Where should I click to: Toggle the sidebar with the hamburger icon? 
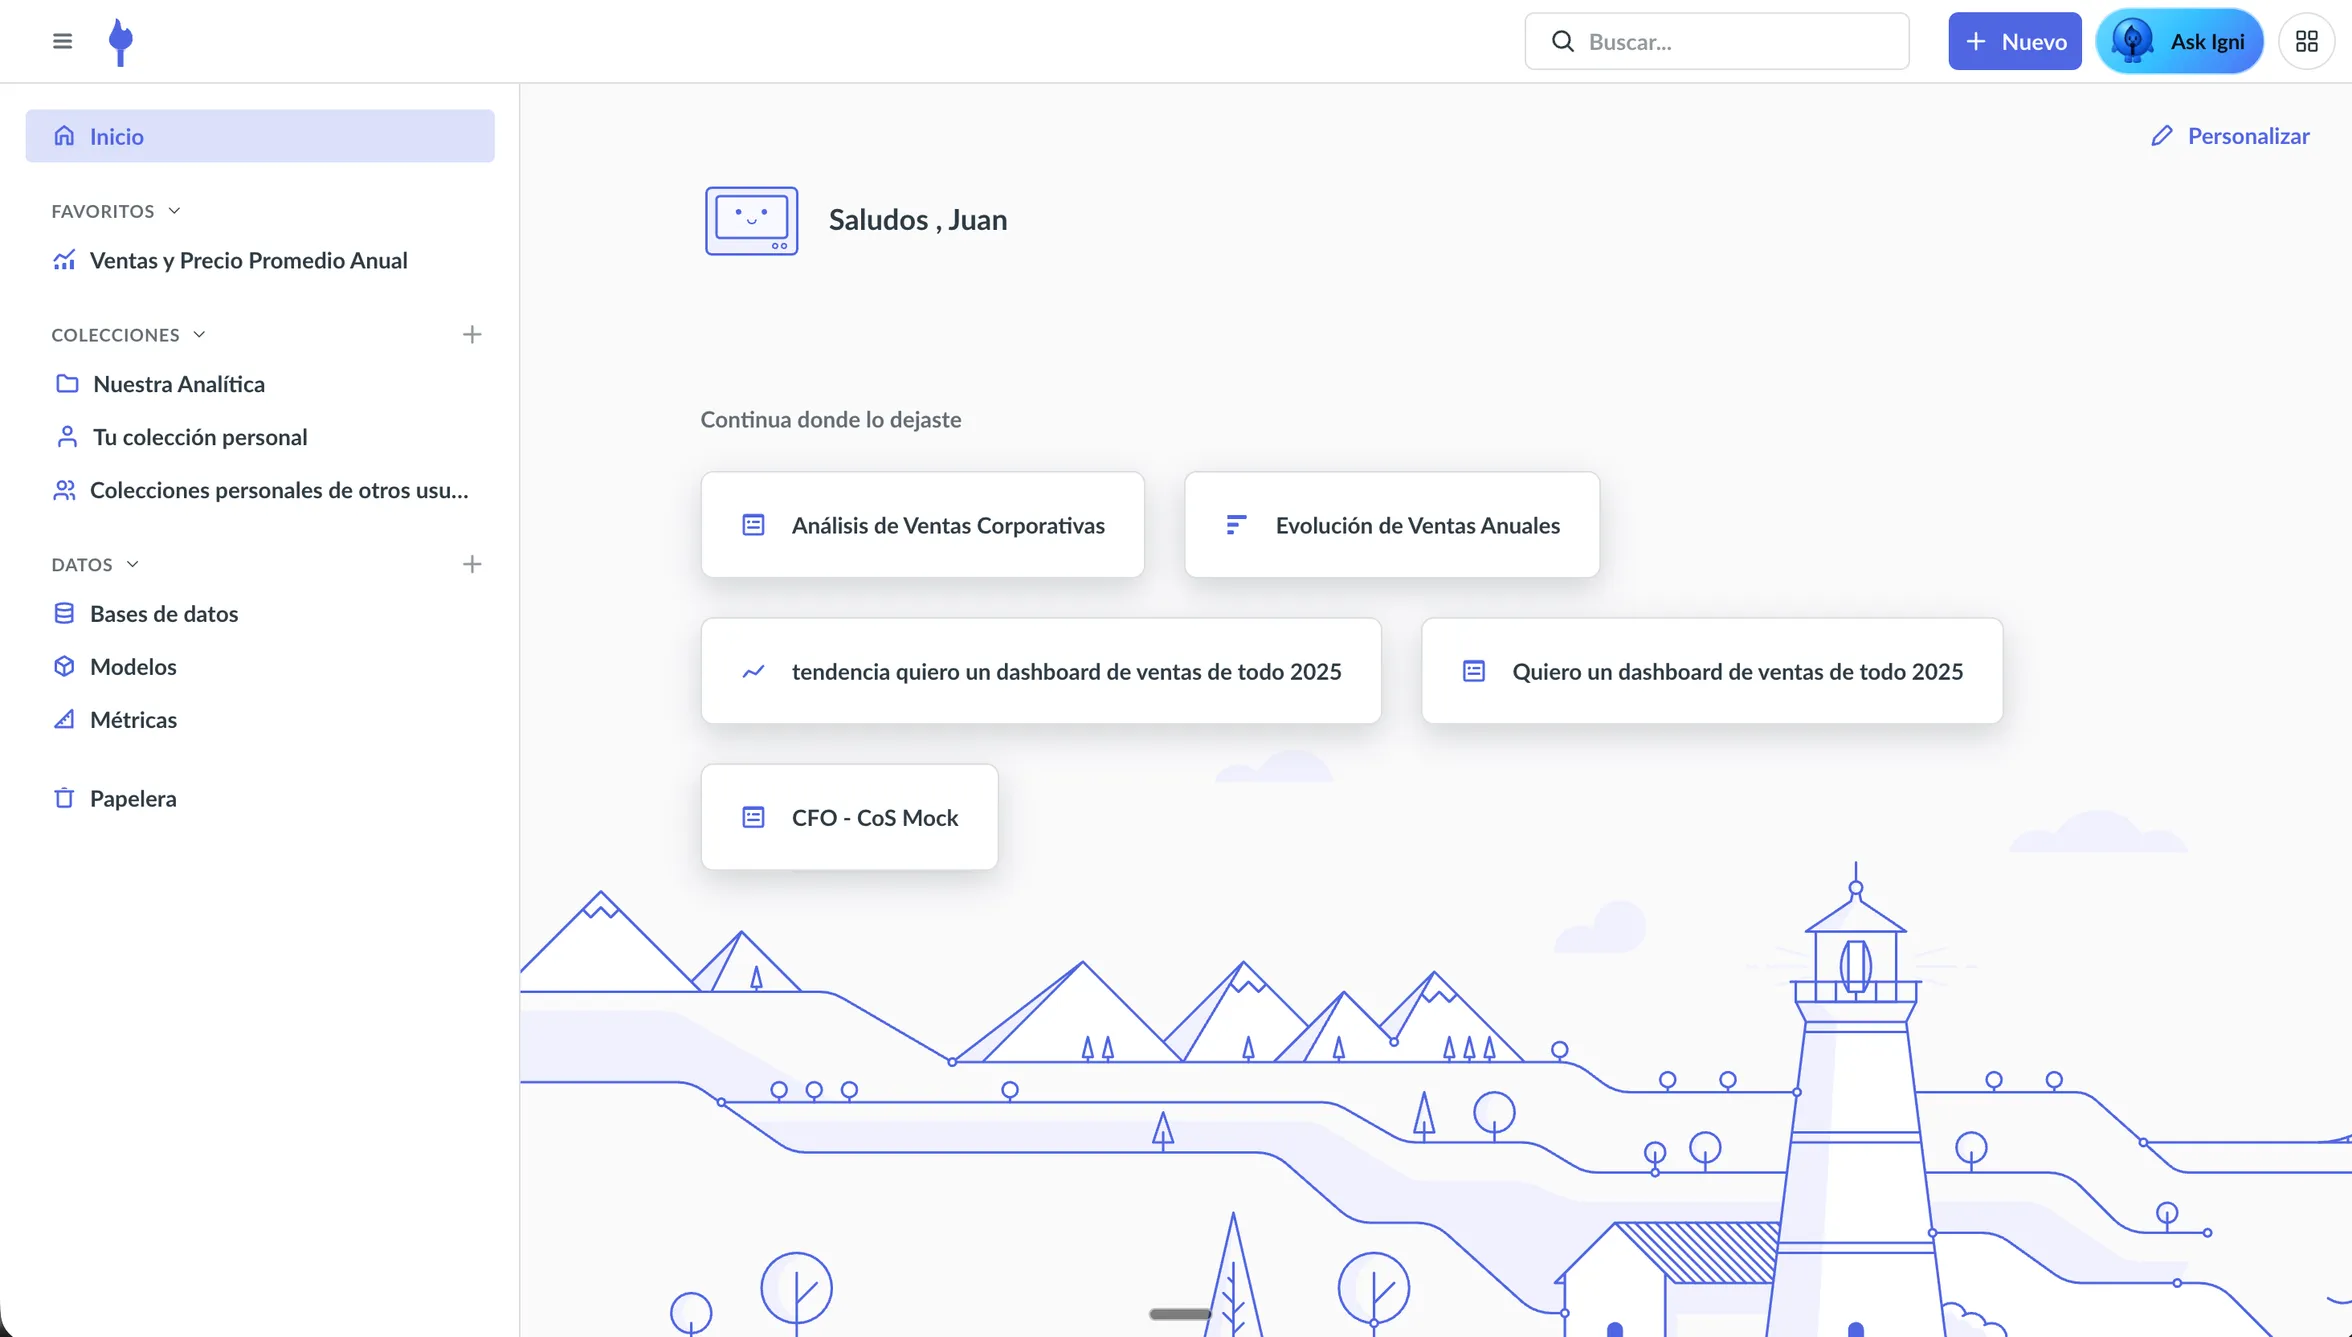click(x=62, y=41)
